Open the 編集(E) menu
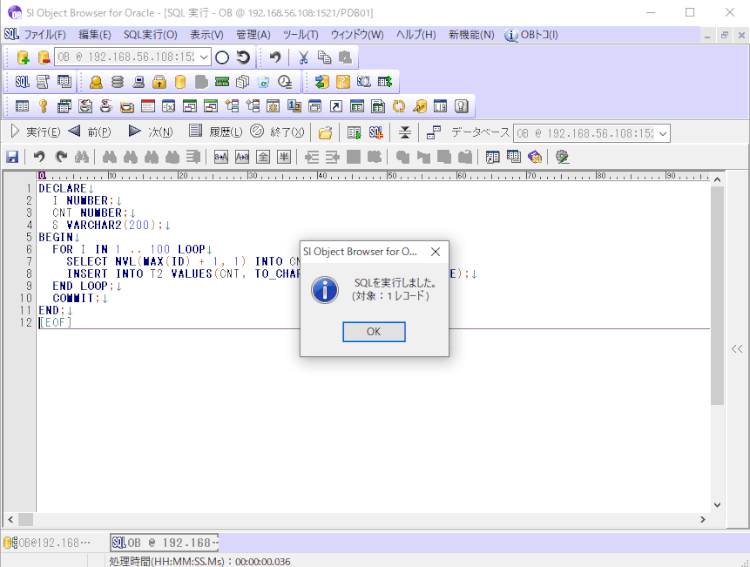This screenshot has height=567, width=750. pyautogui.click(x=95, y=35)
